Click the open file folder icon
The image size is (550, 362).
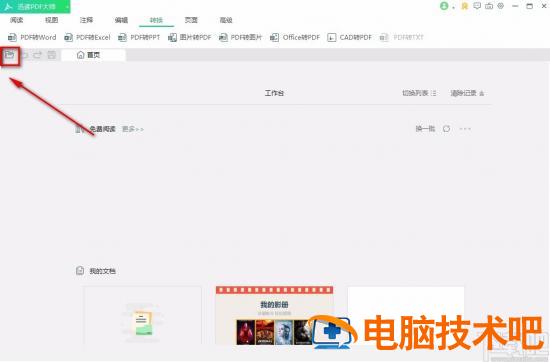[9, 55]
